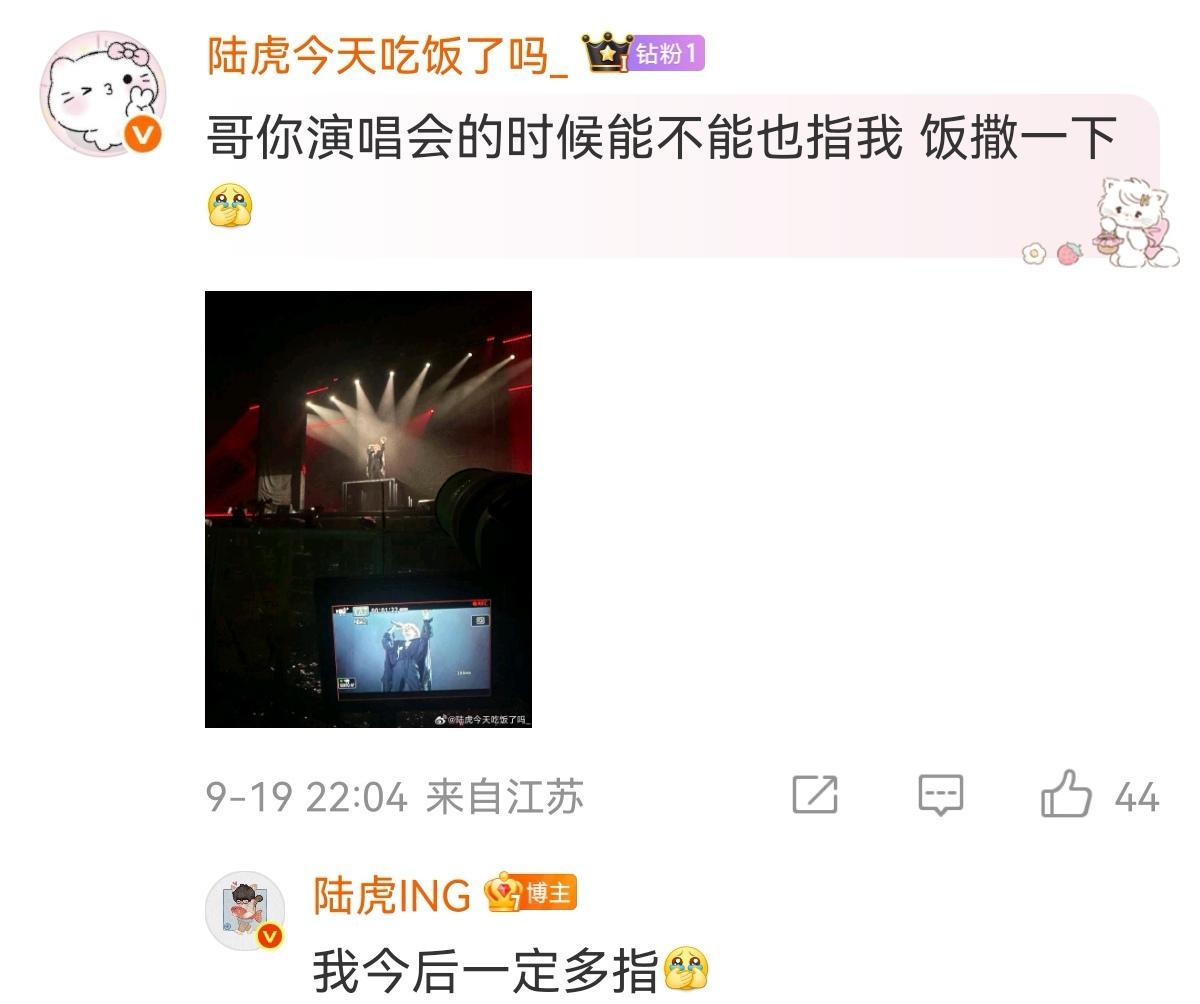Open the reply speech bubble icon
Viewport: 1200px width, 1004px height.
click(941, 796)
